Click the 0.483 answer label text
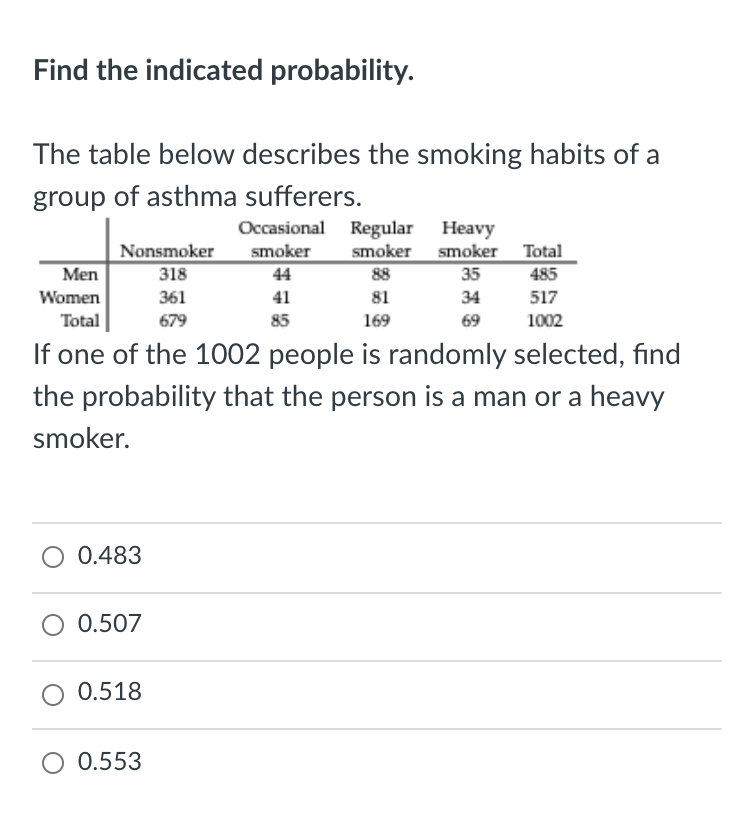This screenshot has height=832, width=754. pos(108,556)
